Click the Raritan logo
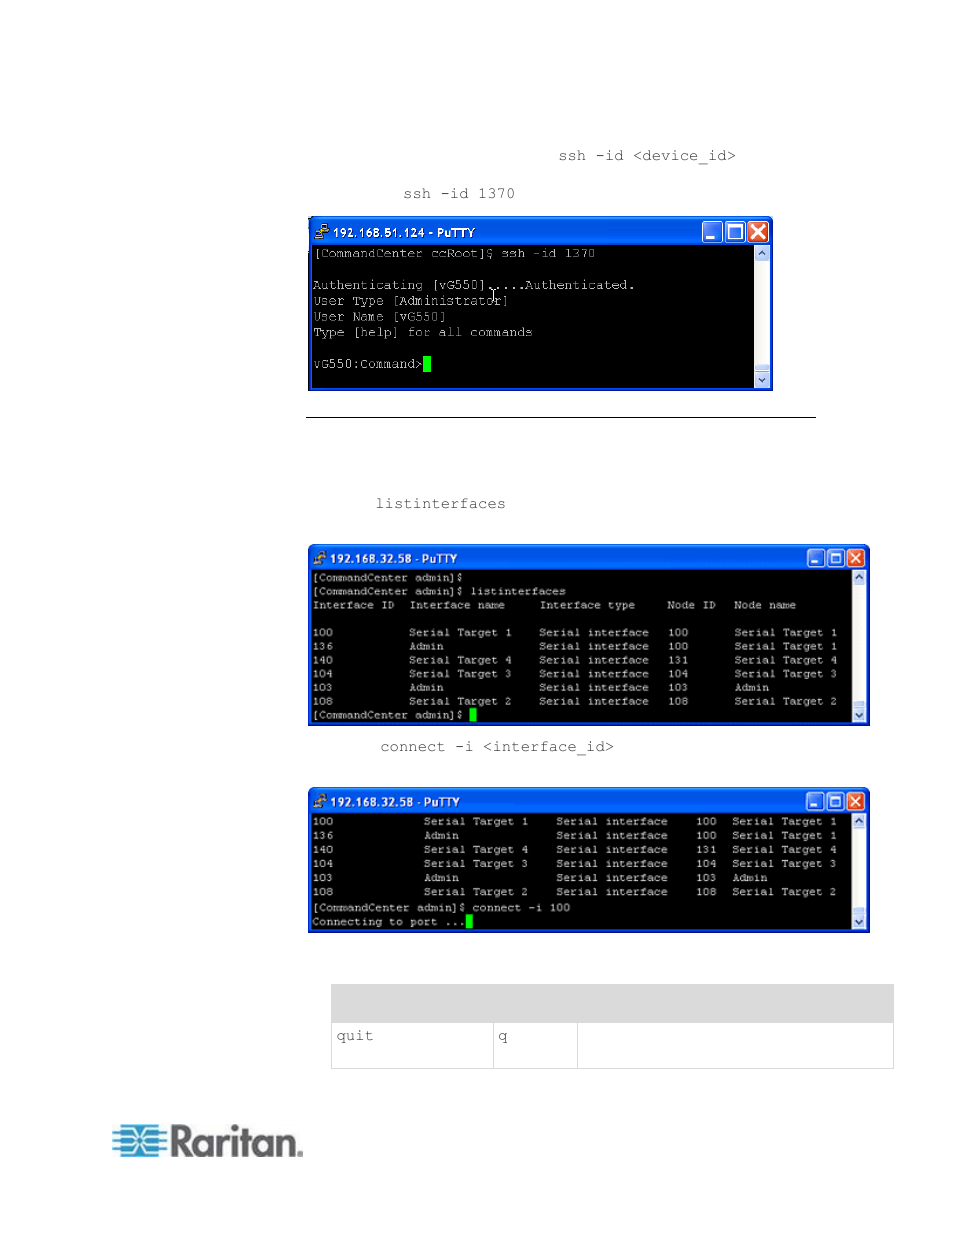 point(207,1141)
